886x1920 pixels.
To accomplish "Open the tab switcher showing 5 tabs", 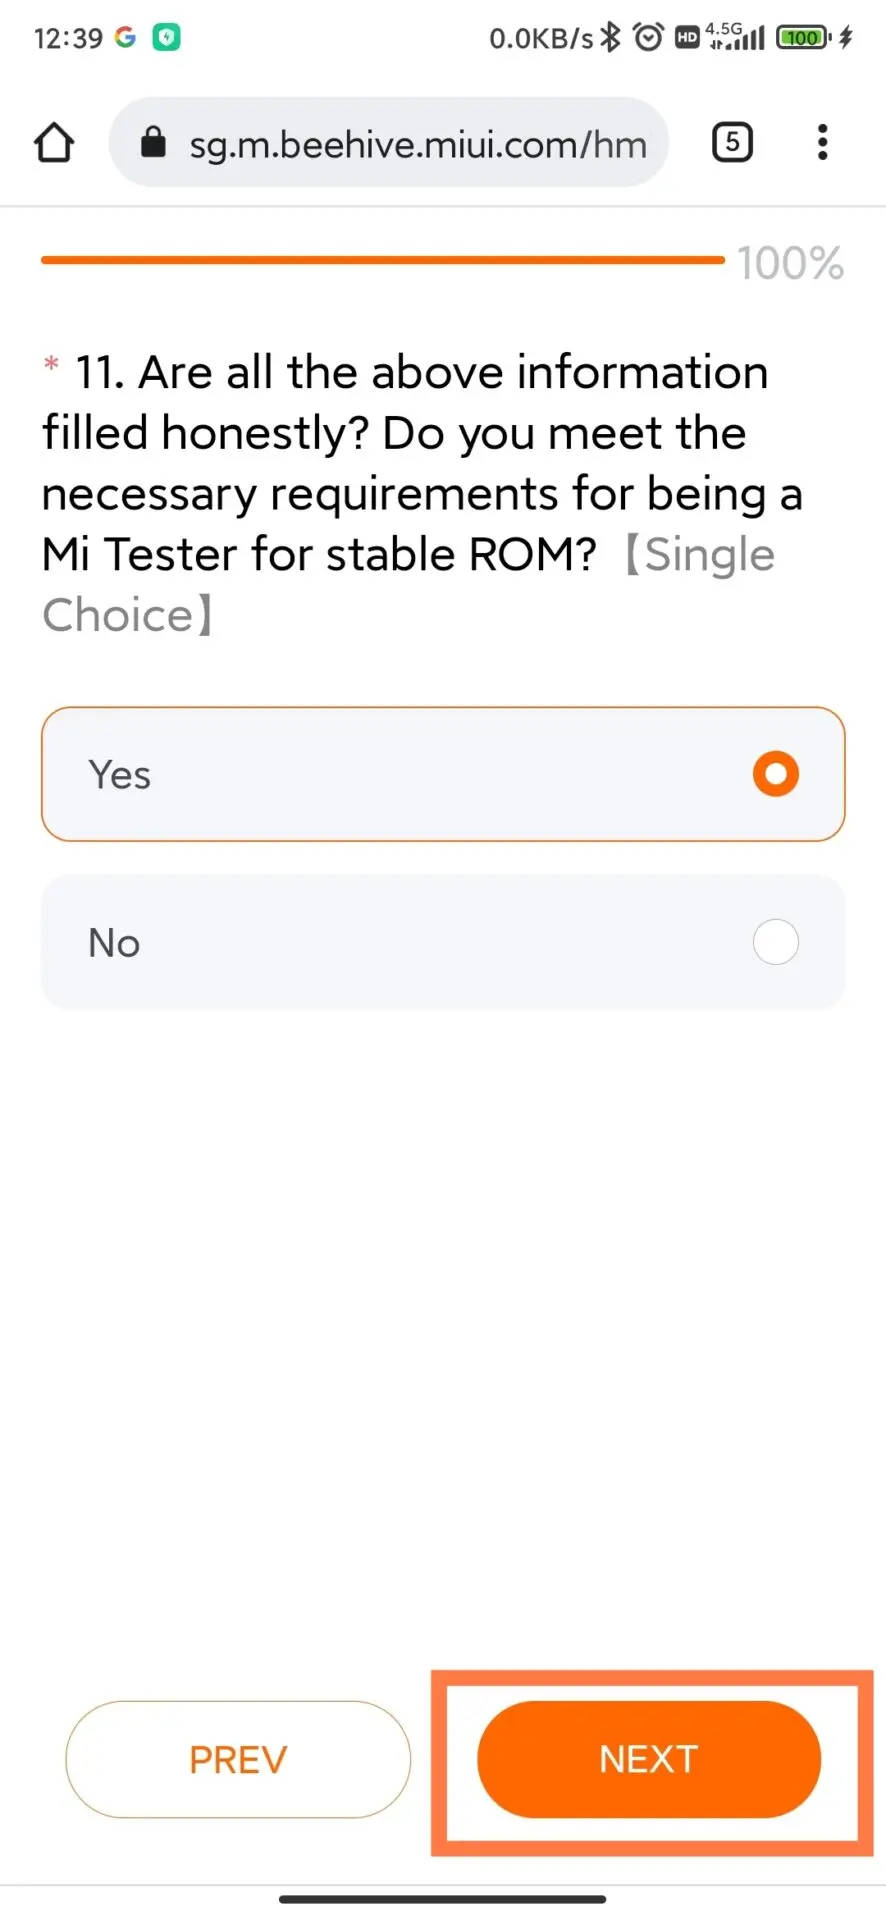I will [732, 143].
